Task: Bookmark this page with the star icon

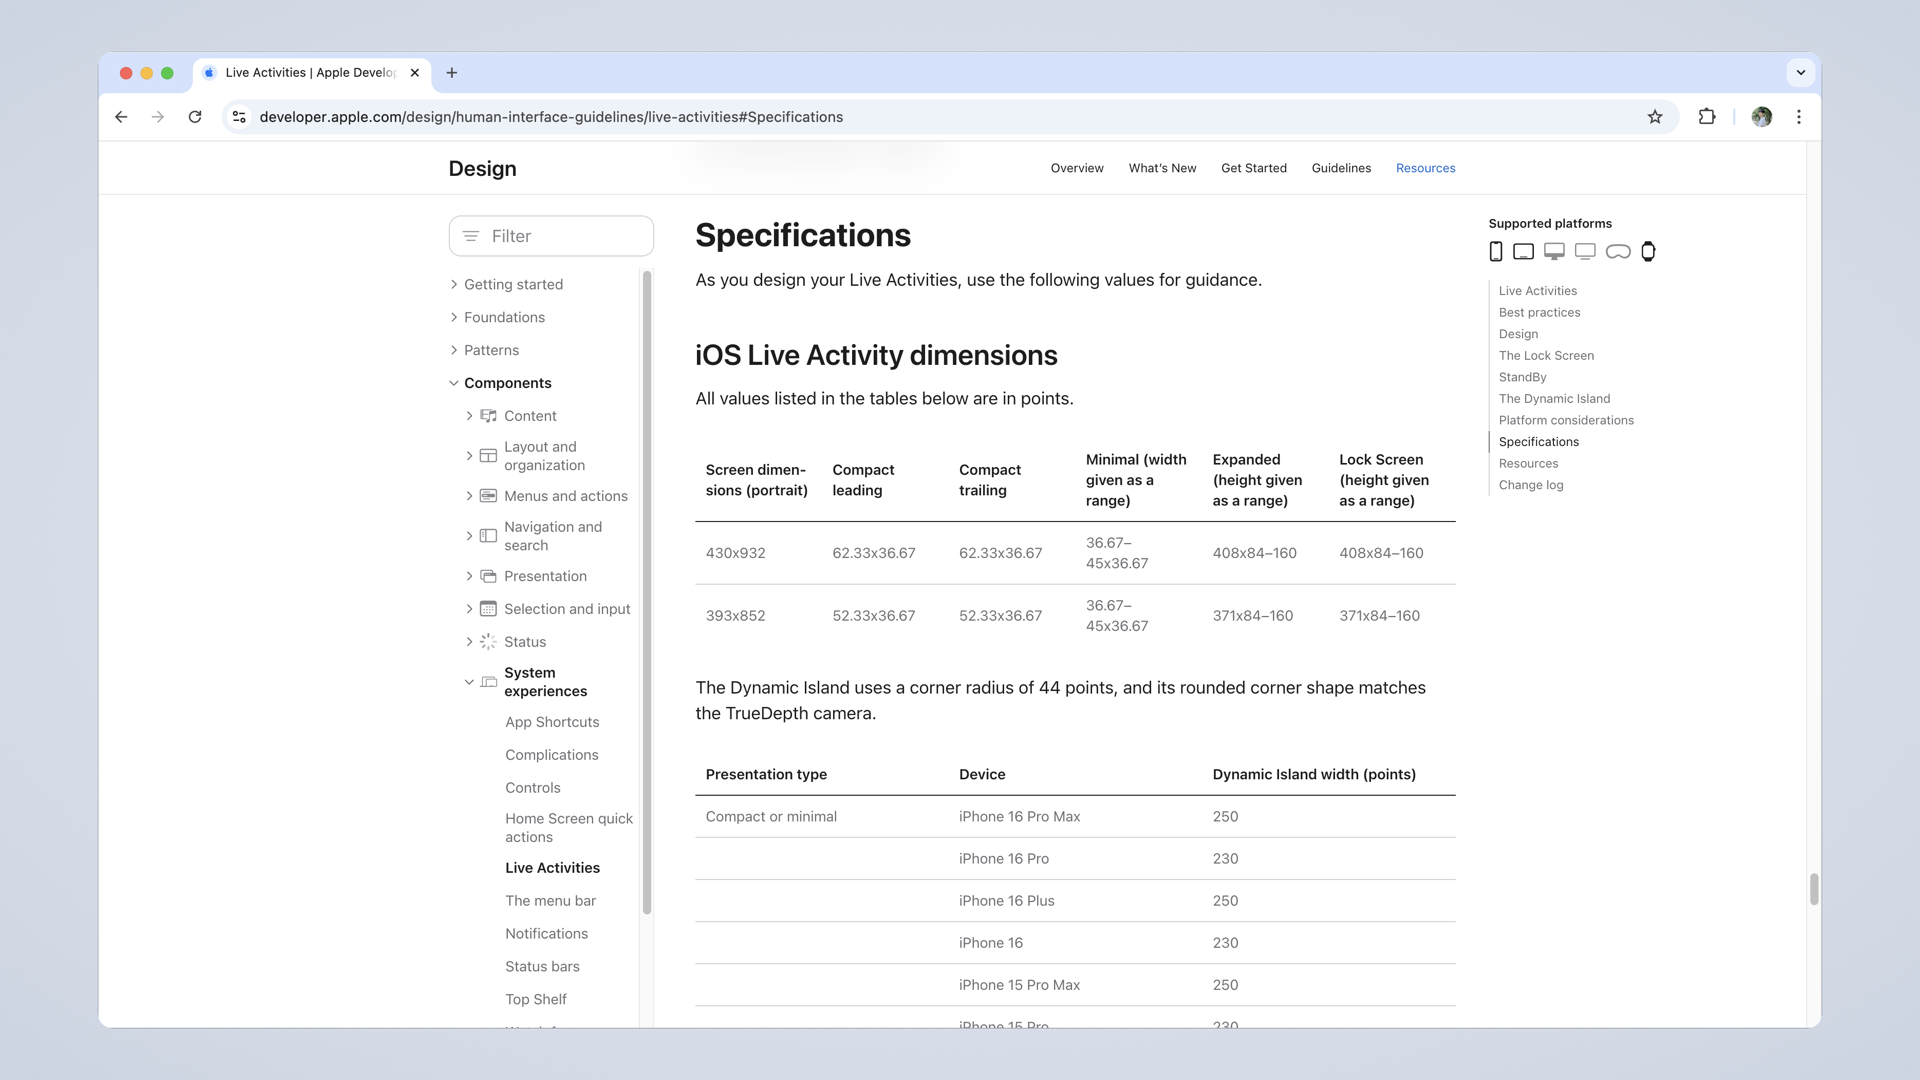Action: [x=1655, y=117]
